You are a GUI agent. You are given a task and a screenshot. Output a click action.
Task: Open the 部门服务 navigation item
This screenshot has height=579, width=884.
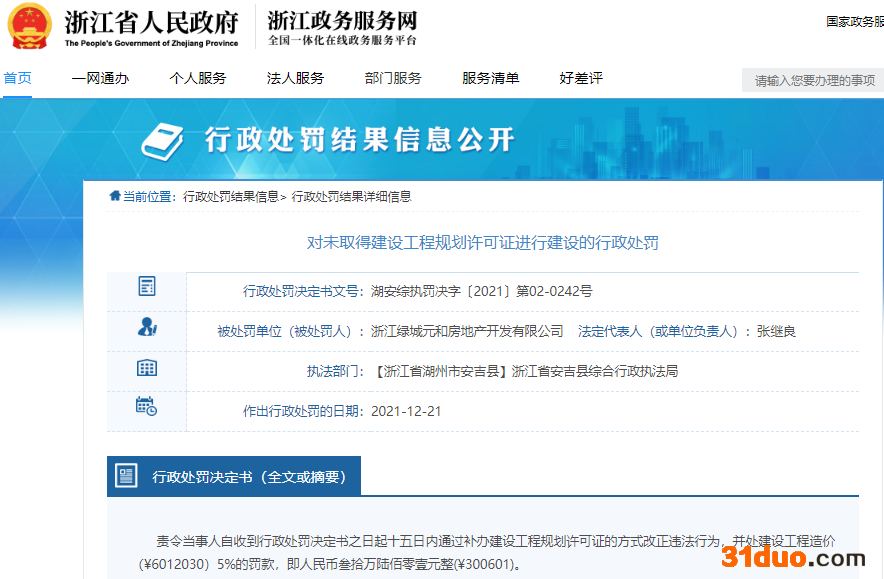click(393, 78)
